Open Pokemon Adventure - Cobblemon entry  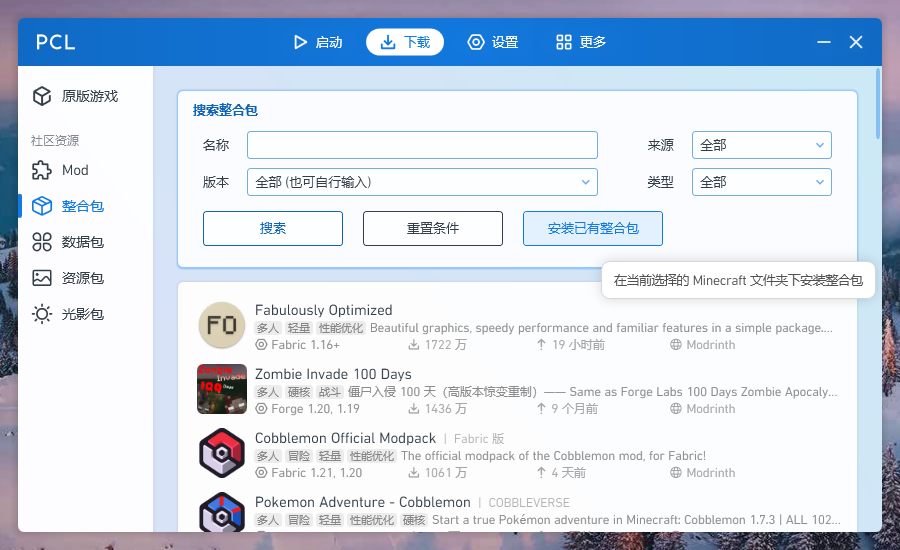tap(517, 510)
